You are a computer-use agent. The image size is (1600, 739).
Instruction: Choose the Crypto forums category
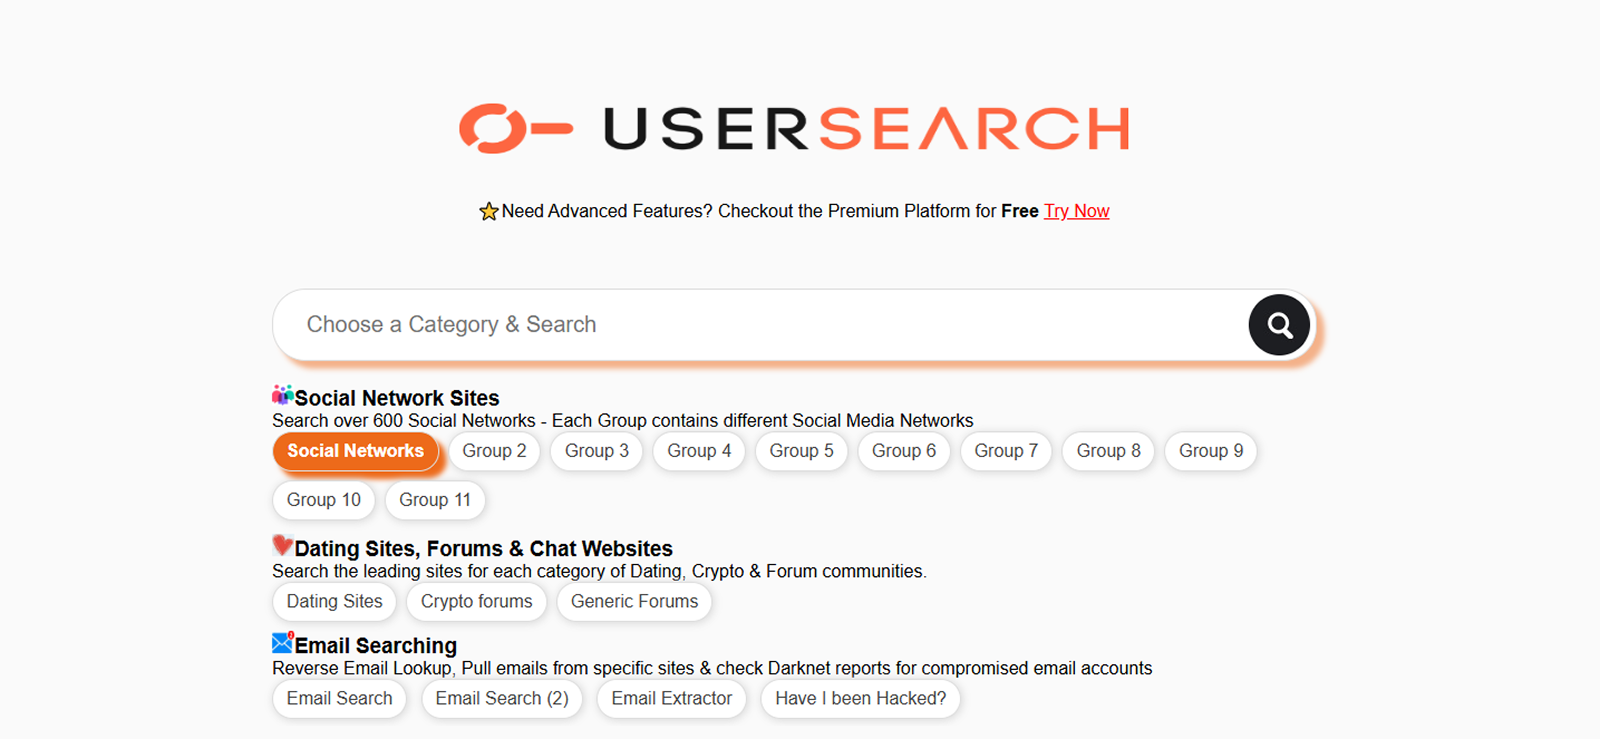[476, 602]
